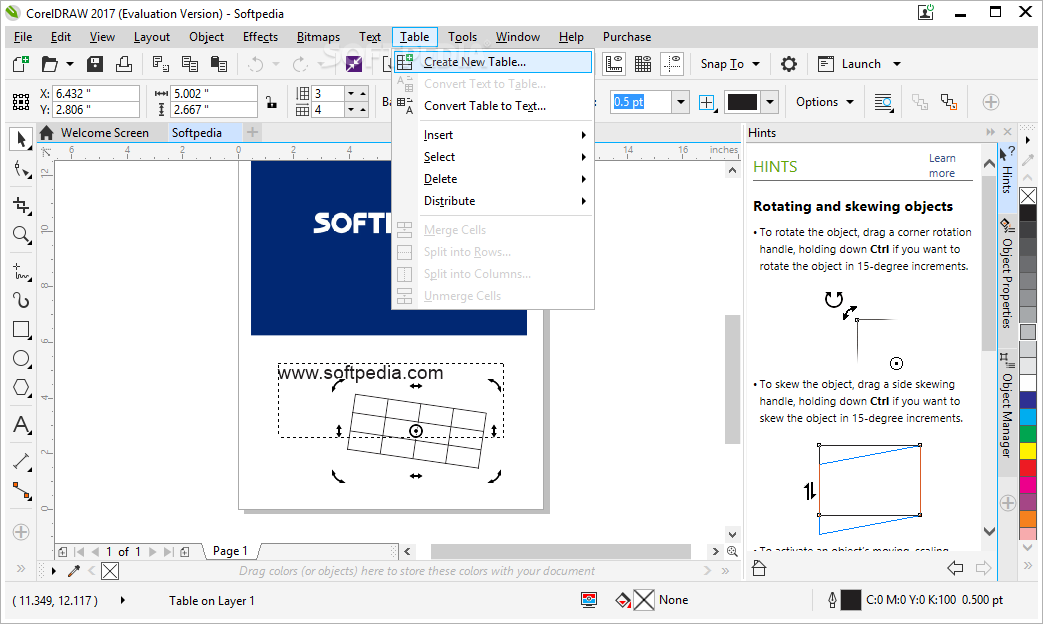Click the black outline color swatch
The image size is (1043, 624).
(x=742, y=102)
